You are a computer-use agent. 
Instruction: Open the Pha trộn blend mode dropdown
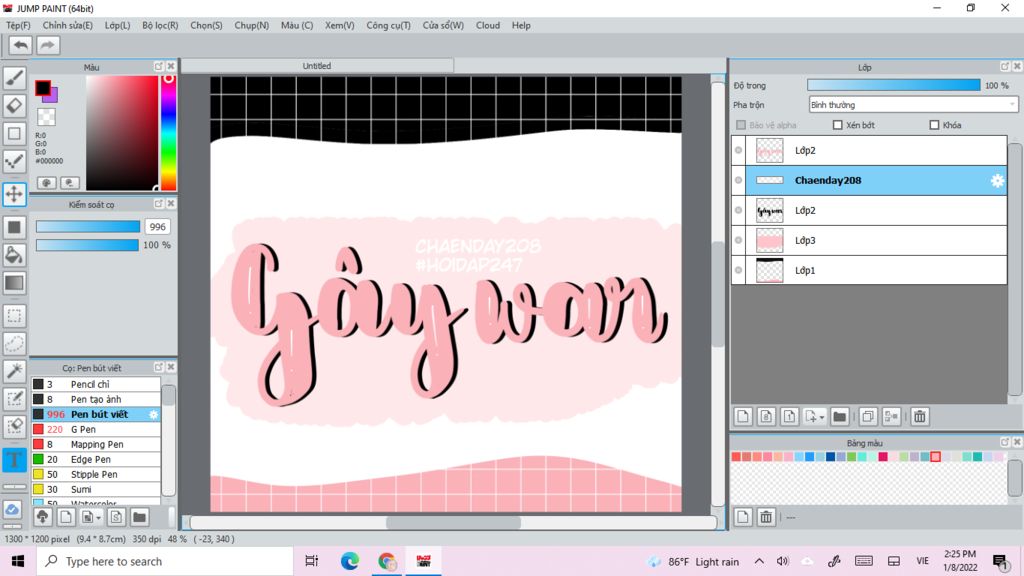[913, 104]
